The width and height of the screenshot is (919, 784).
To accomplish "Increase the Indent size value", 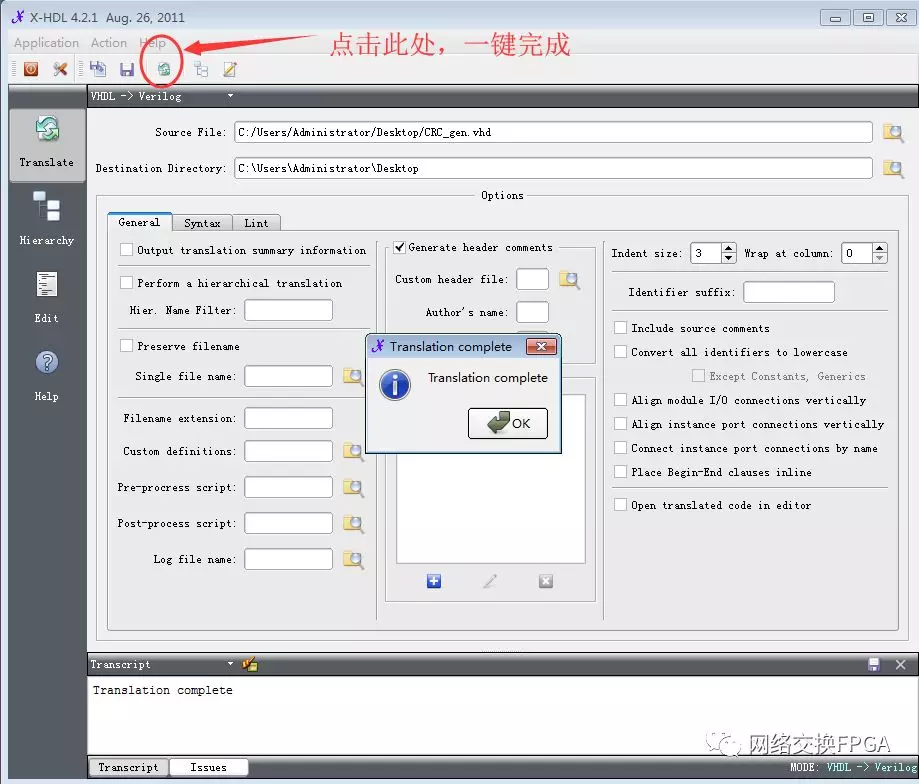I will click(729, 248).
